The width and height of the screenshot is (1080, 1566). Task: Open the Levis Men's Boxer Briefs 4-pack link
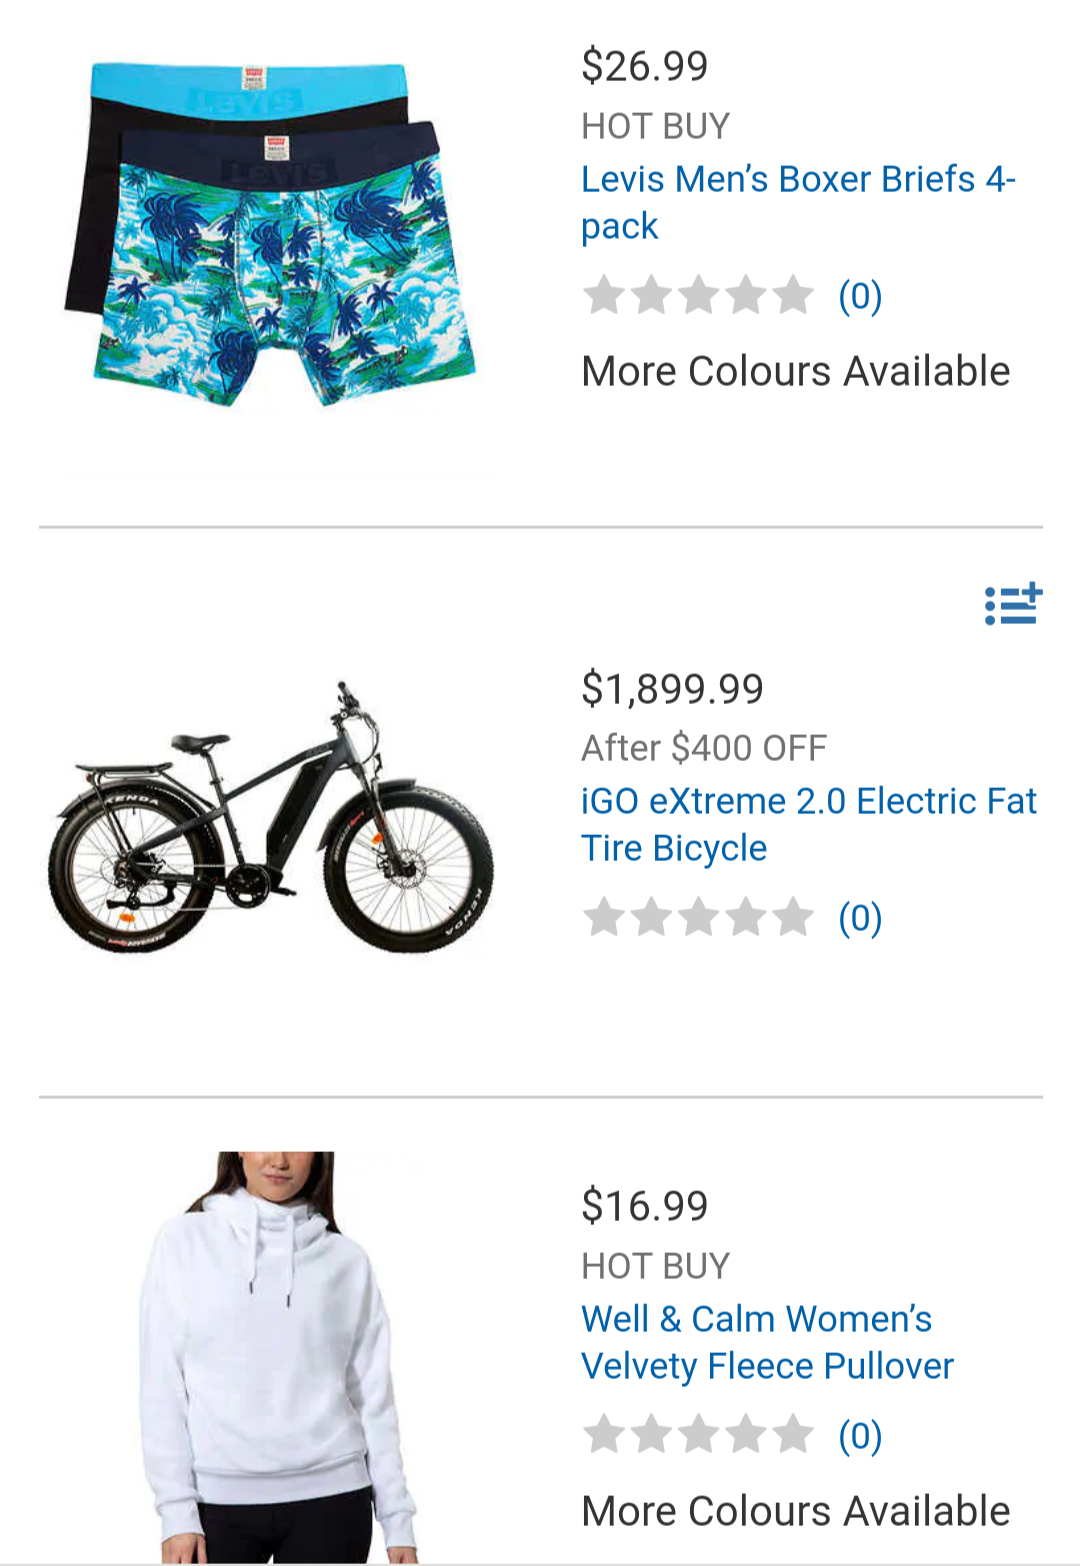click(x=798, y=202)
